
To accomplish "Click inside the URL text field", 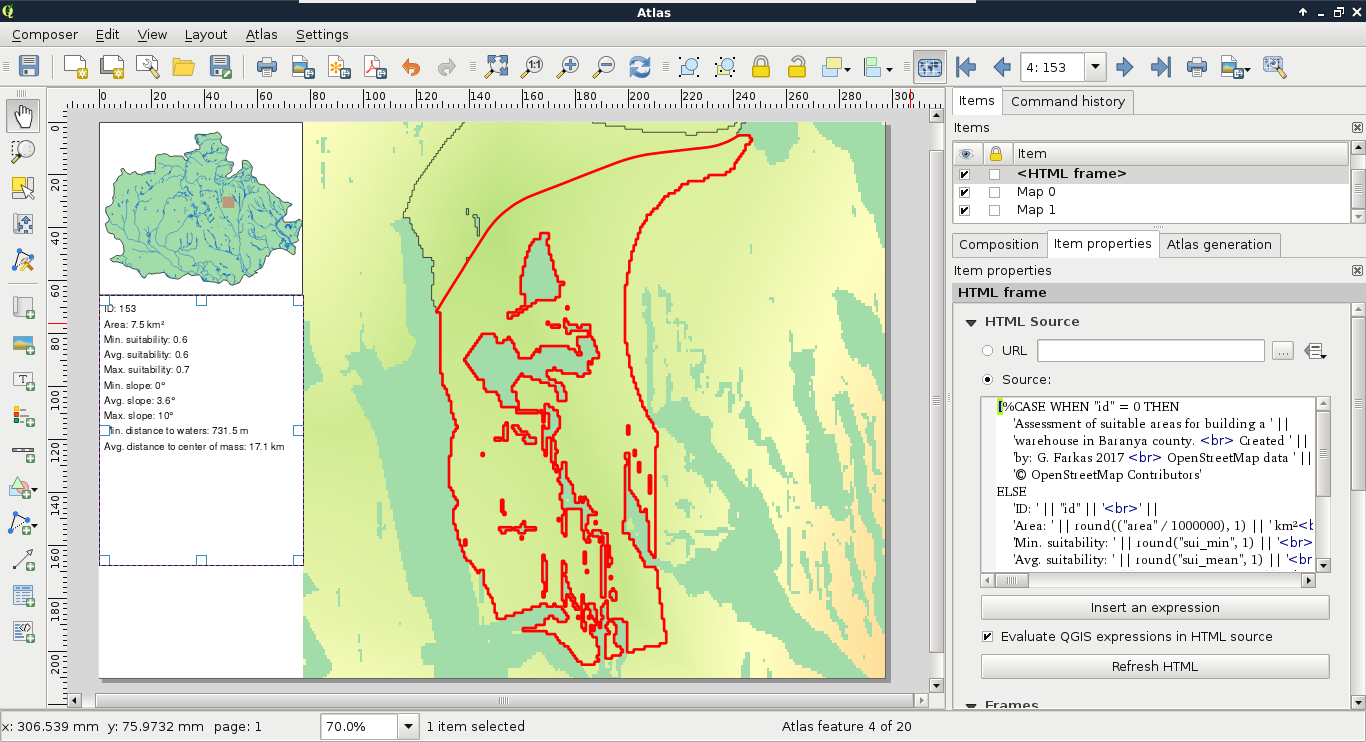I will pos(1150,351).
